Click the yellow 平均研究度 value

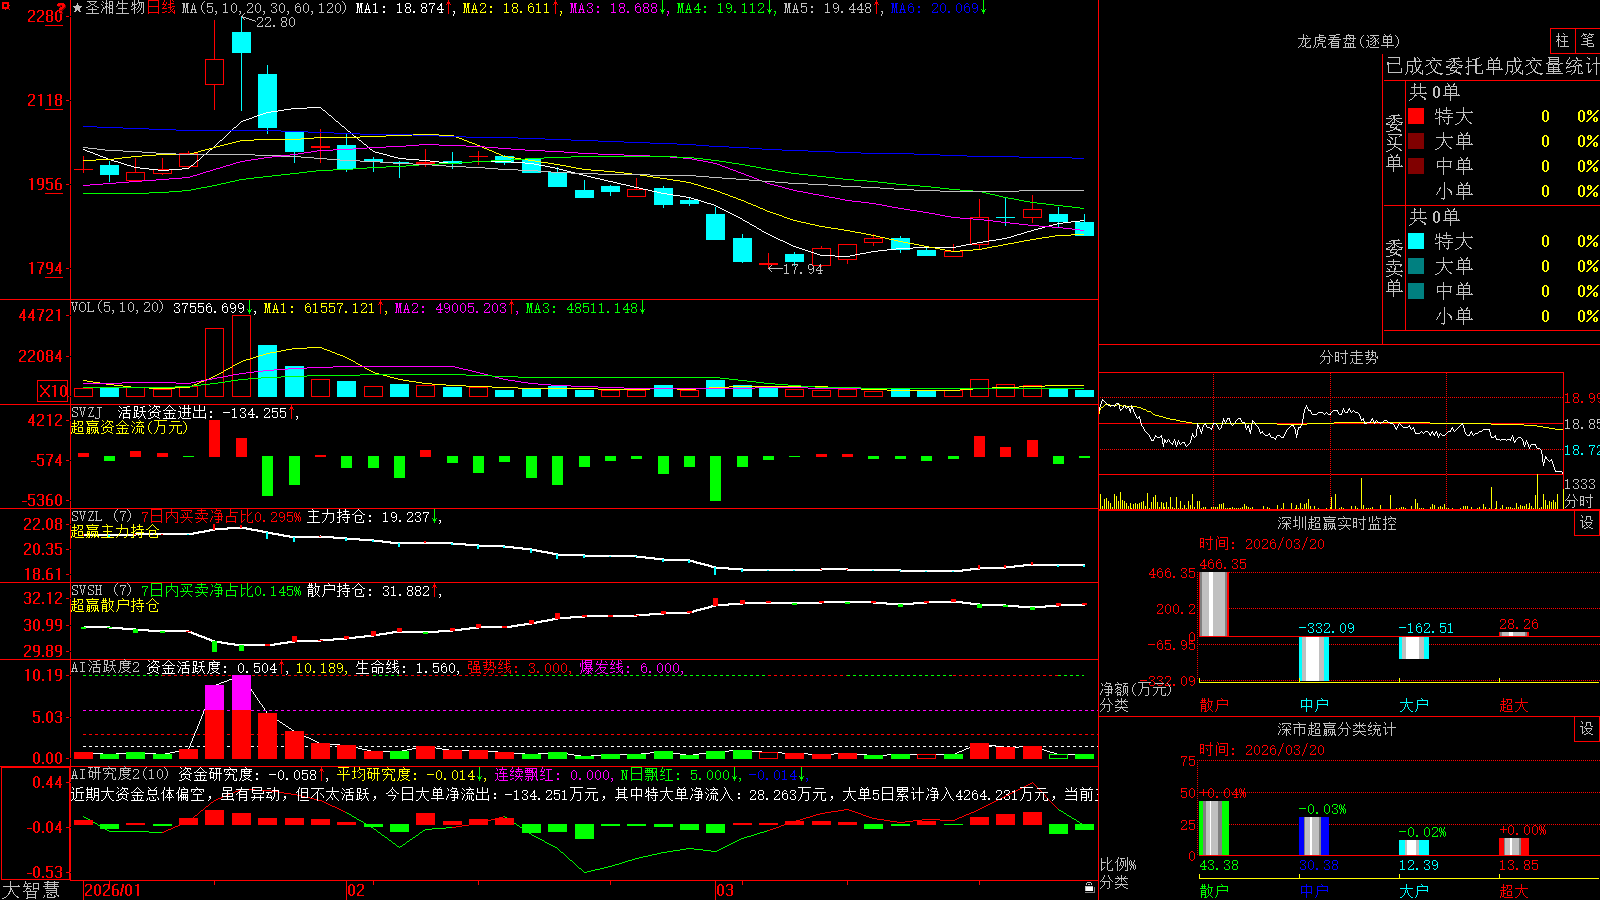(x=406, y=774)
